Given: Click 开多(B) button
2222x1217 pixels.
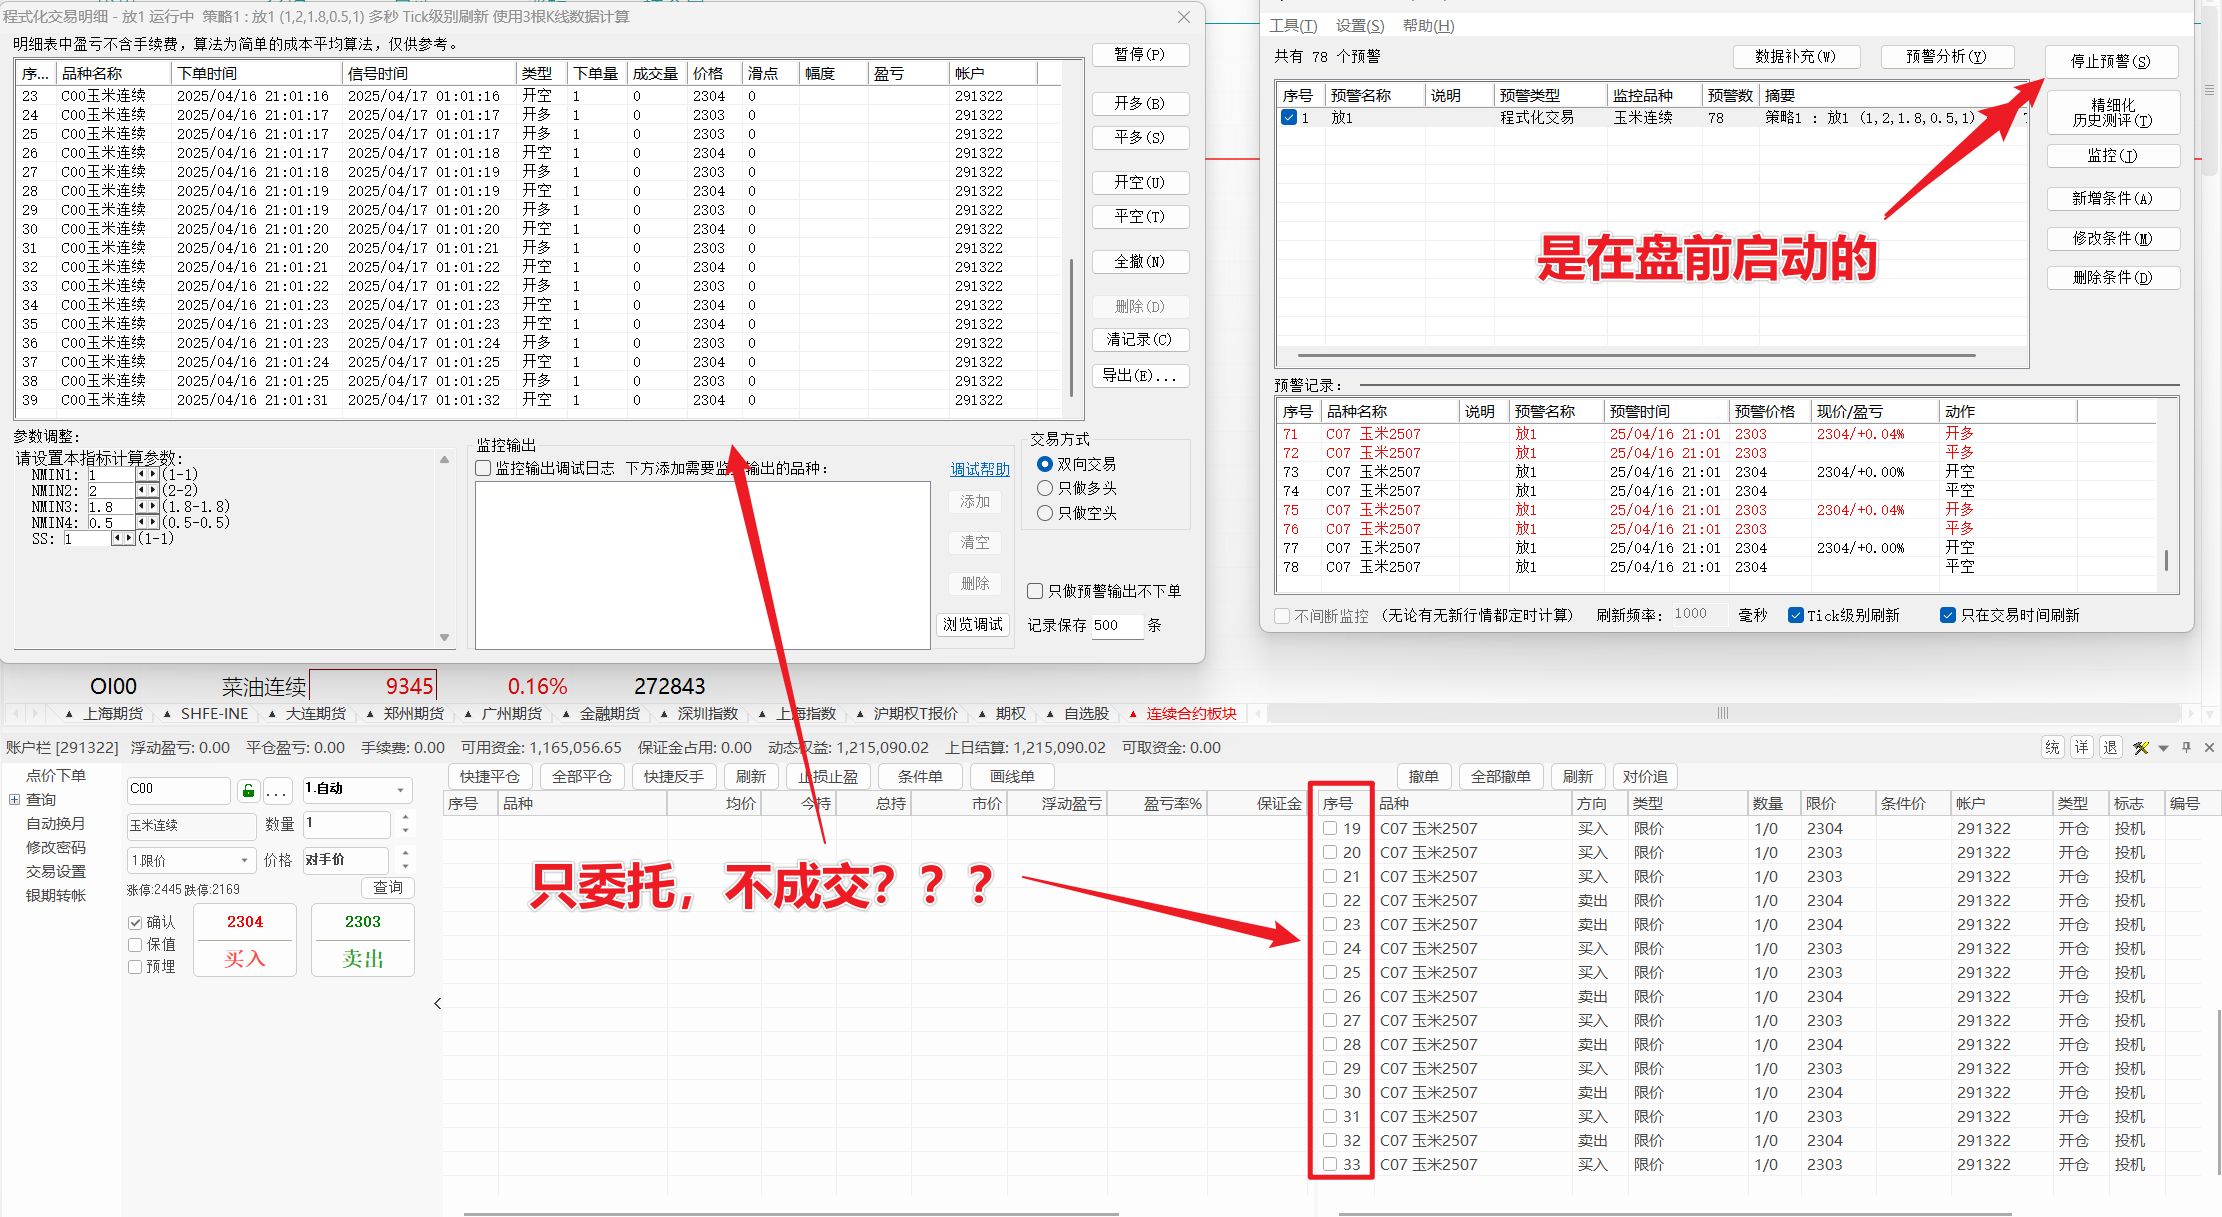Looking at the screenshot, I should pyautogui.click(x=1140, y=103).
